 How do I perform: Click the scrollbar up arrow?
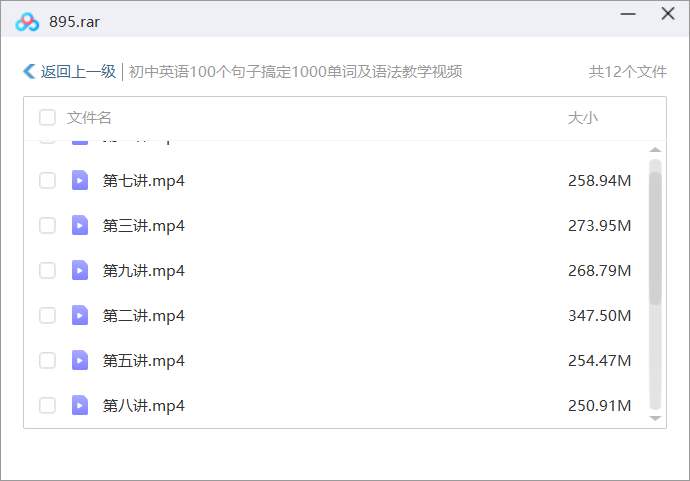click(x=656, y=151)
